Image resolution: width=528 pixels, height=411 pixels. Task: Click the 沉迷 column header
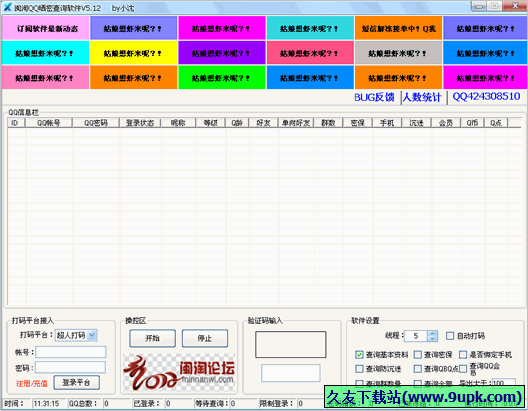click(417, 123)
